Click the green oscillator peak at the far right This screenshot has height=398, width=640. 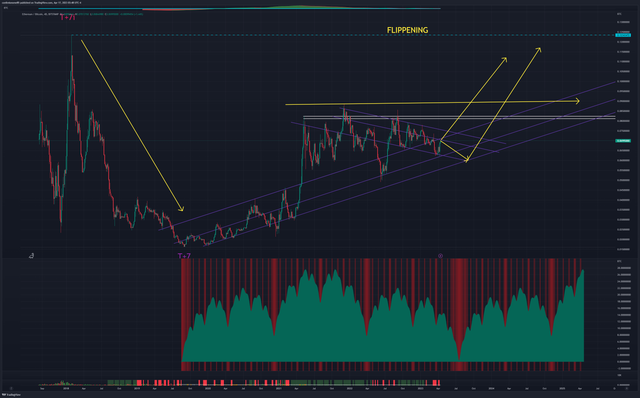click(582, 271)
